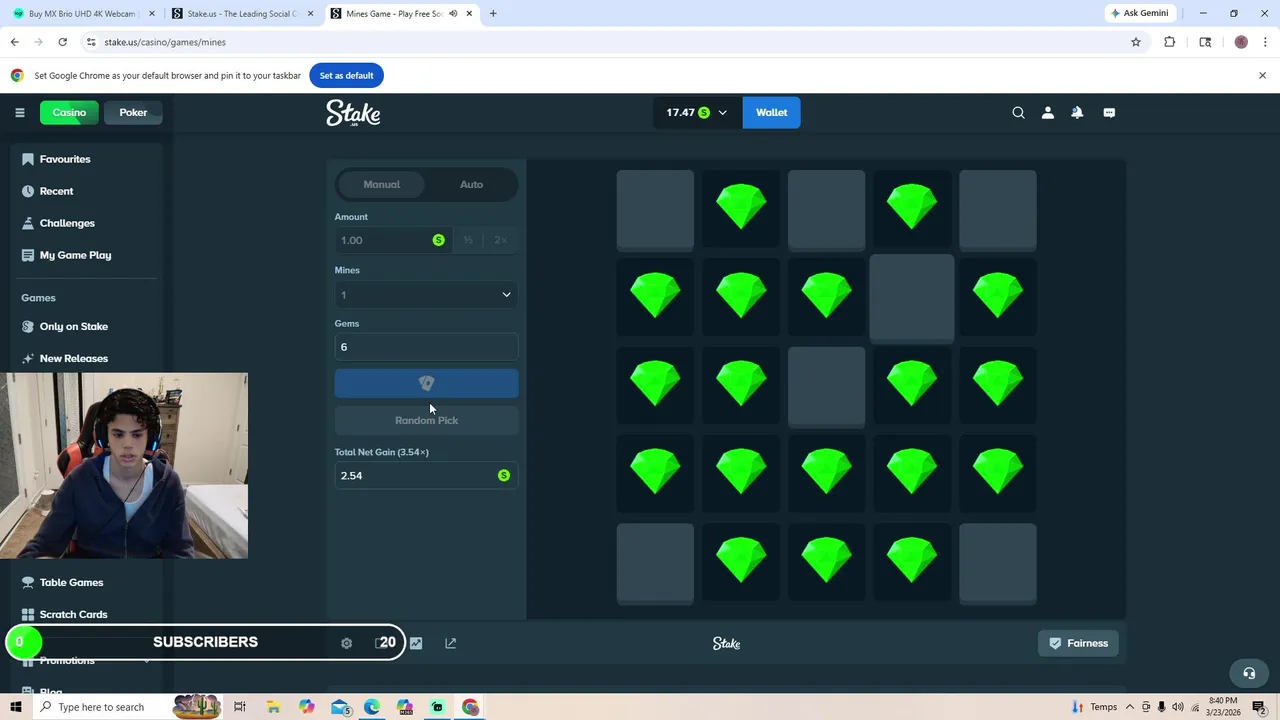Open the chat bubble icon in header
Viewport: 1280px width, 720px height.
(1109, 113)
